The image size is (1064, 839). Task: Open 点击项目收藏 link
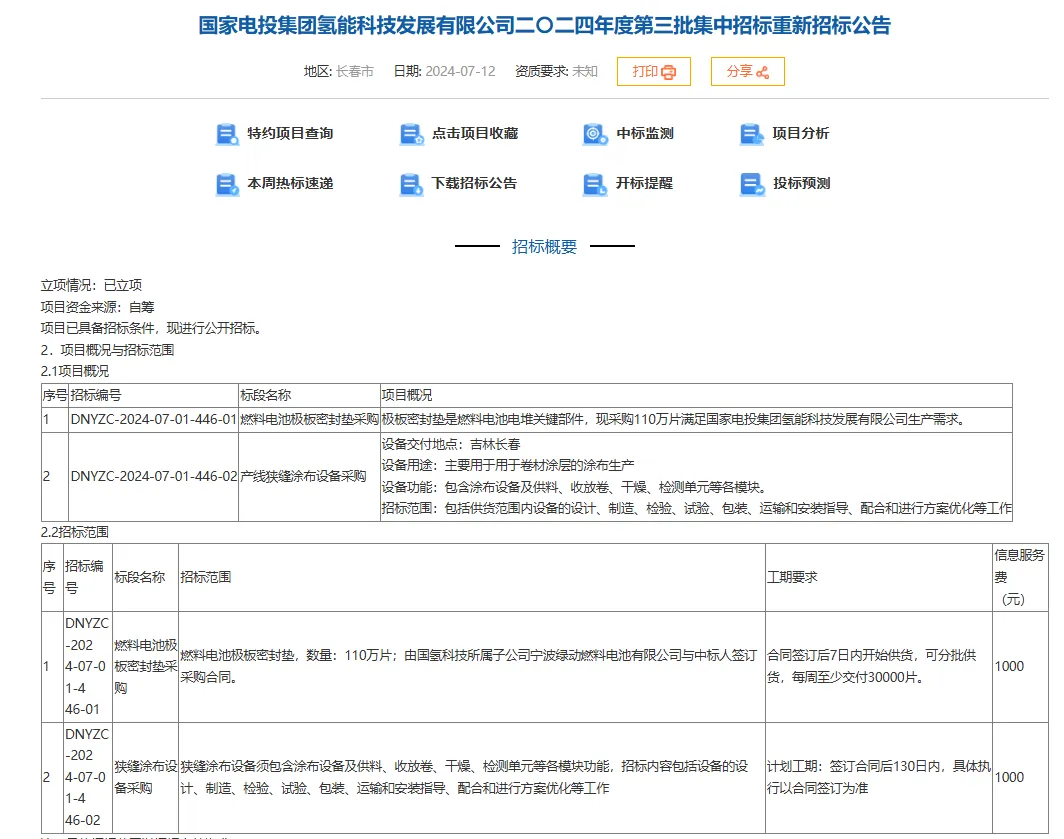pos(475,134)
